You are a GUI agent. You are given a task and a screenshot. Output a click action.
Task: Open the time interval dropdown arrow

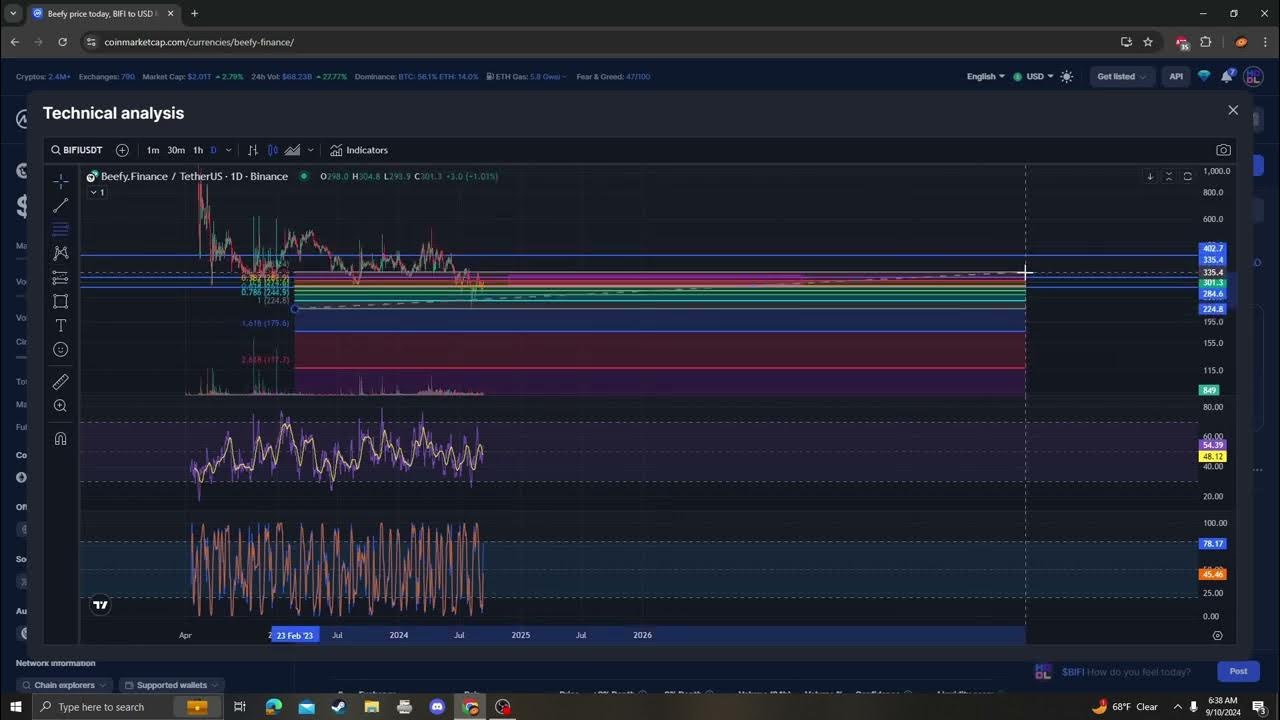[229, 150]
